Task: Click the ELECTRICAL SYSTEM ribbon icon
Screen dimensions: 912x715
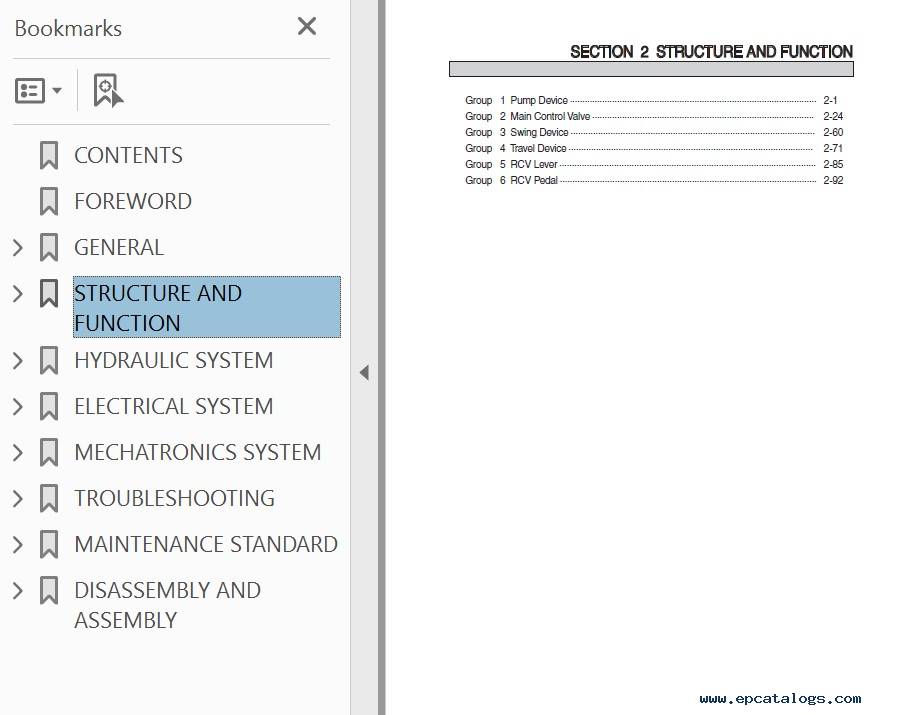Action: click(x=49, y=406)
